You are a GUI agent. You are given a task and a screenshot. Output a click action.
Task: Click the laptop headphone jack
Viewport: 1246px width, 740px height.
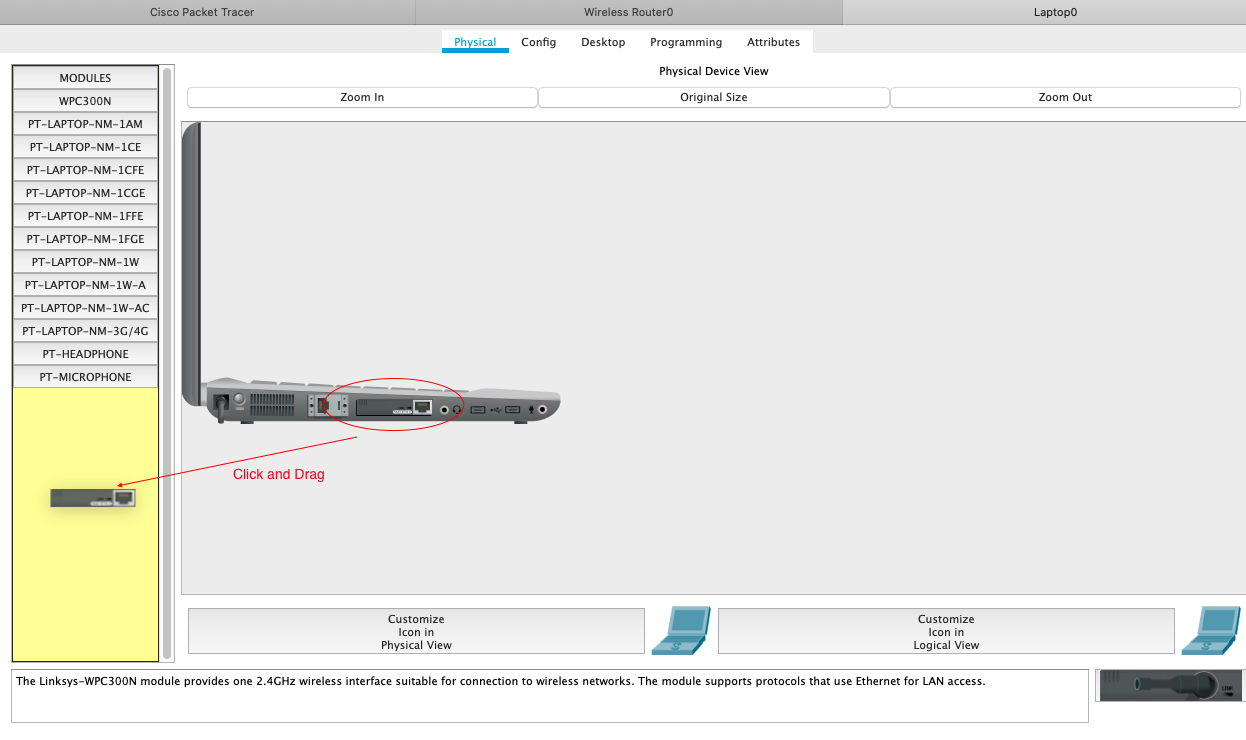(444, 409)
